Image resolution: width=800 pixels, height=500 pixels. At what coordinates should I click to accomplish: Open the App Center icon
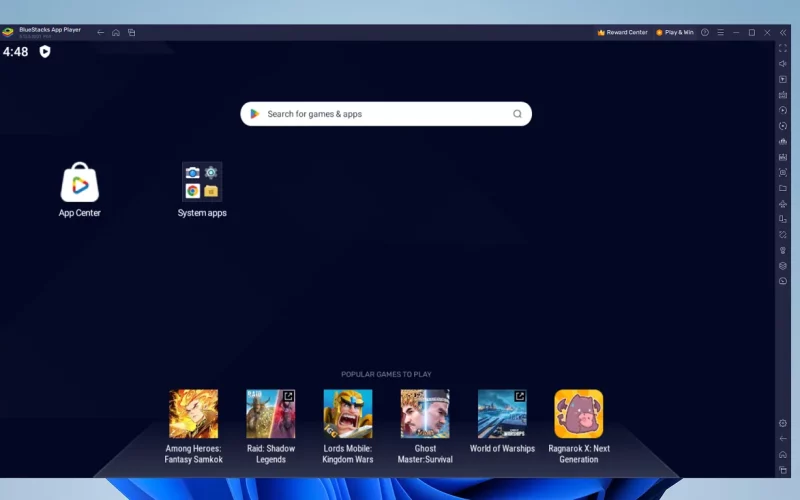pos(80,182)
